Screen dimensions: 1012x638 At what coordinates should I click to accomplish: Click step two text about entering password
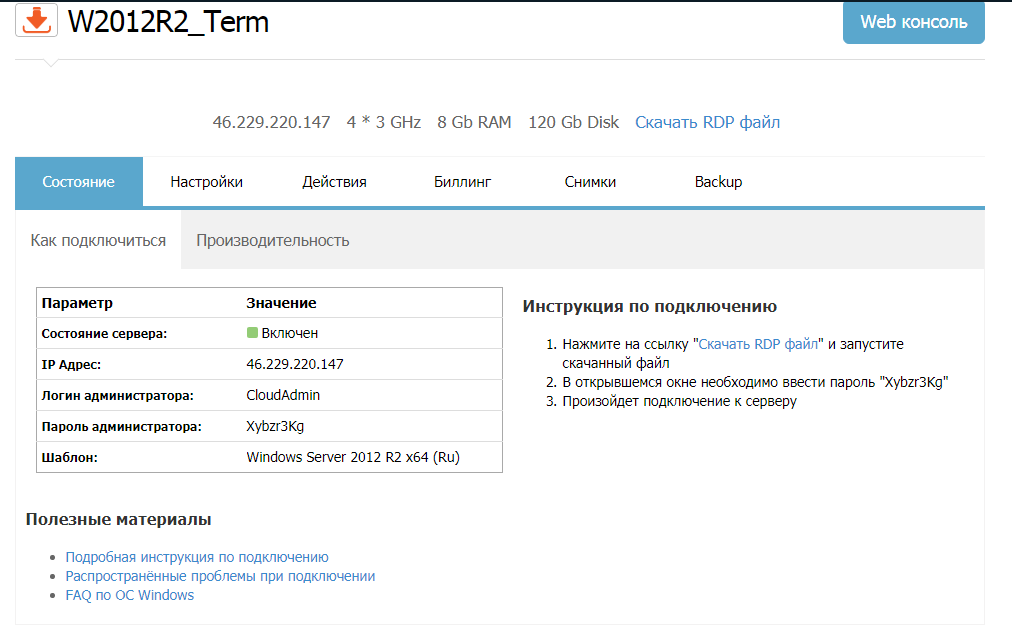(x=755, y=382)
